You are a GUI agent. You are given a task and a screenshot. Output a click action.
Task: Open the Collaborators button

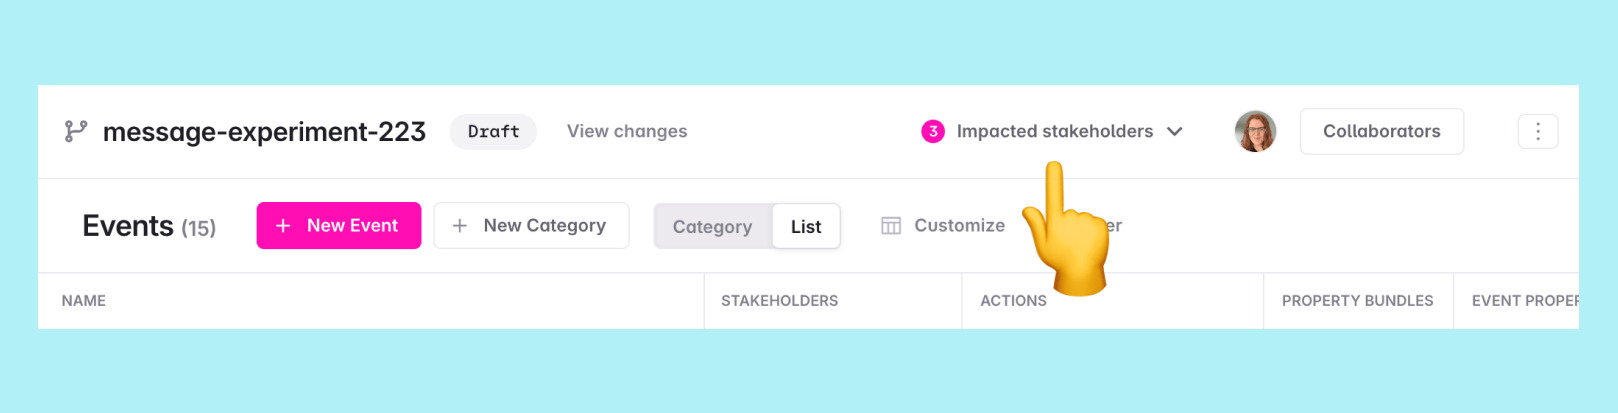(1381, 131)
